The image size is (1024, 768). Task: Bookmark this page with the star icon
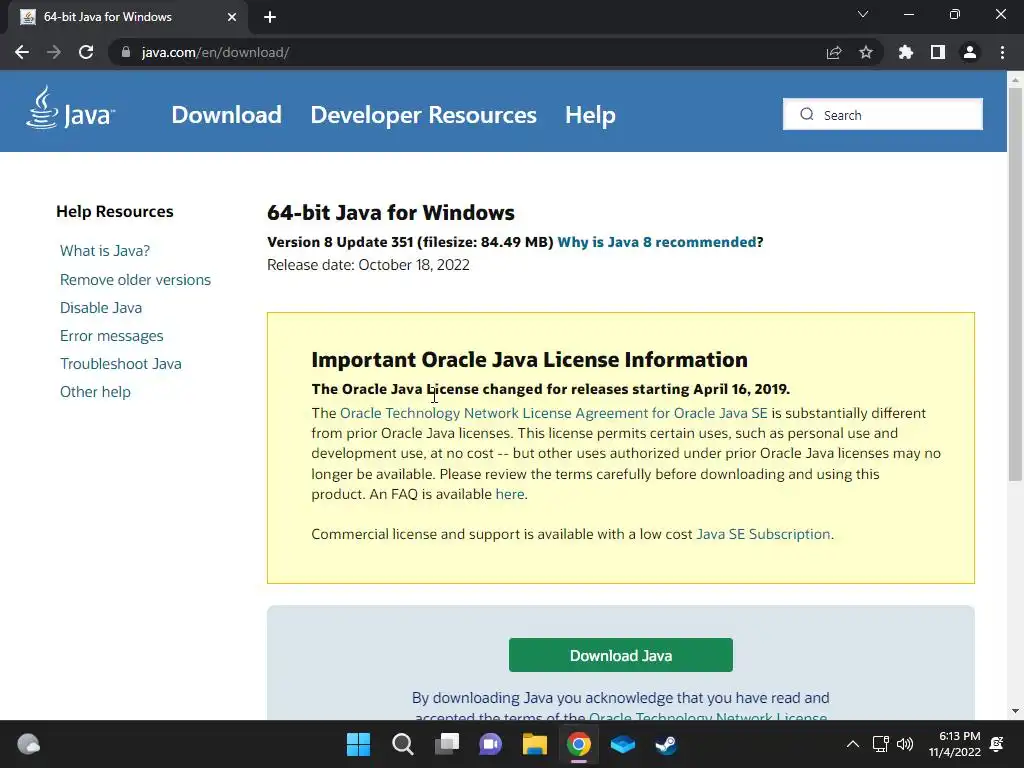[x=866, y=52]
